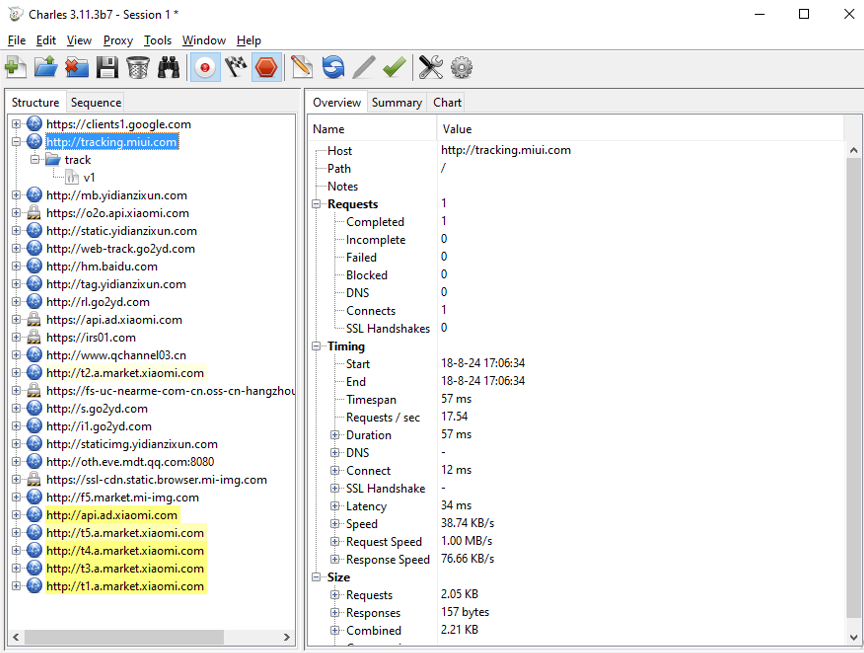Open Find with the binoculars icon
864x653 pixels.
tap(169, 67)
